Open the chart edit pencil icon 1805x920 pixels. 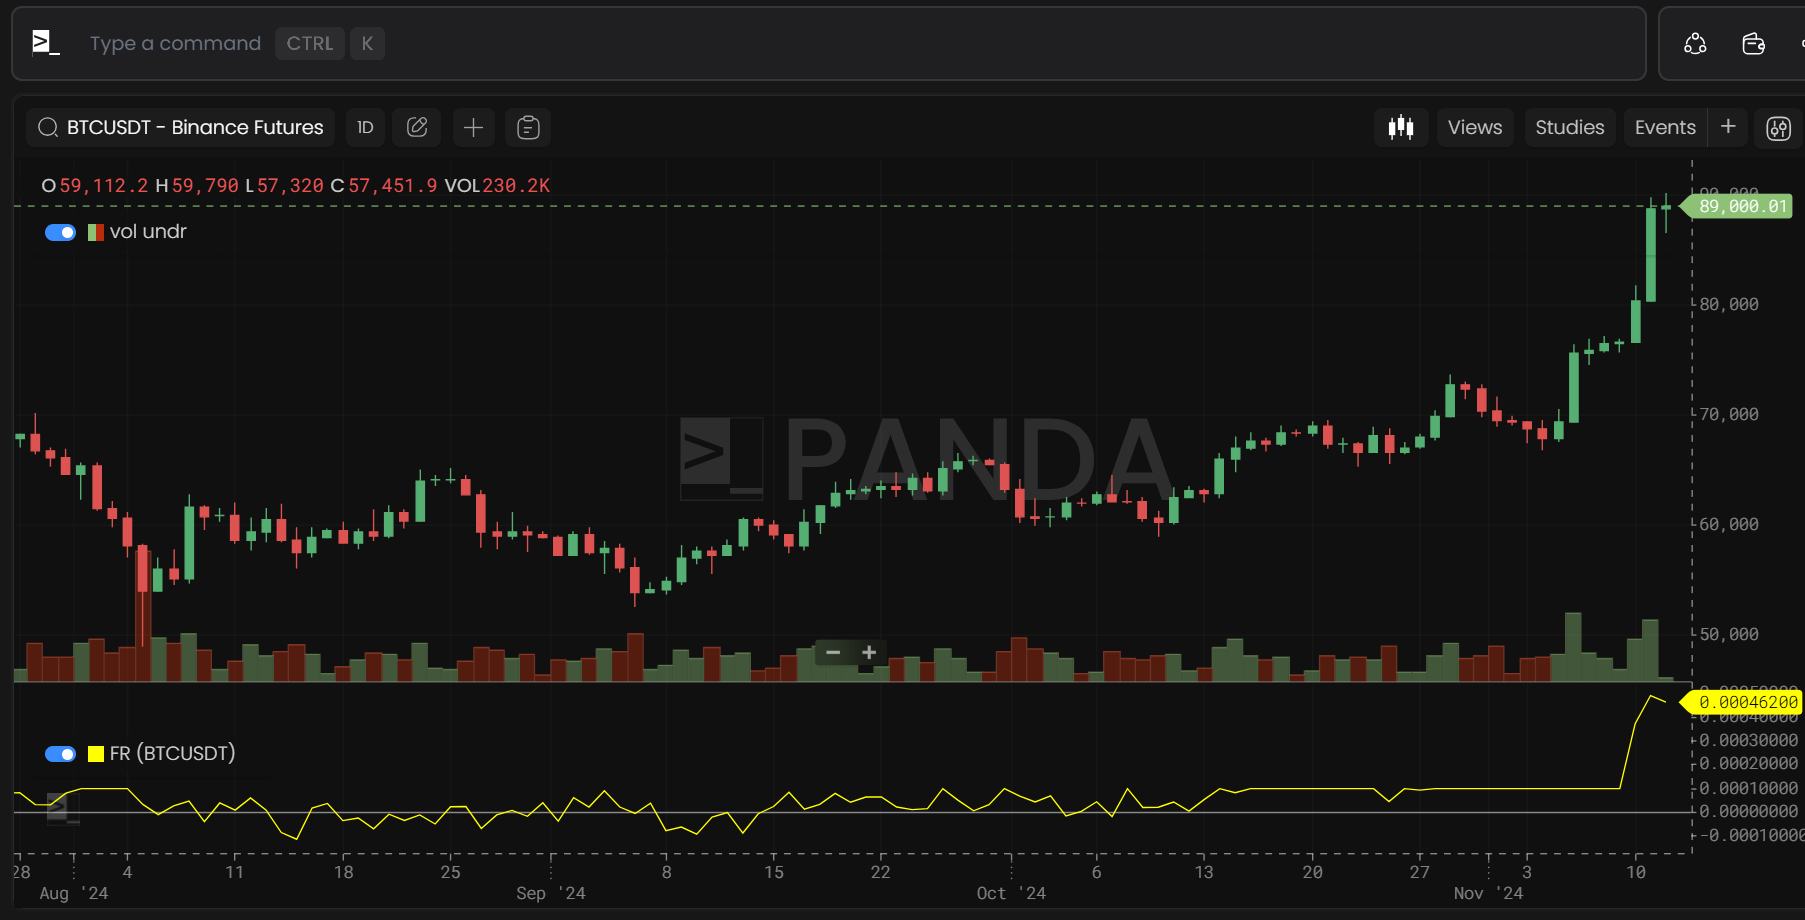pyautogui.click(x=417, y=127)
